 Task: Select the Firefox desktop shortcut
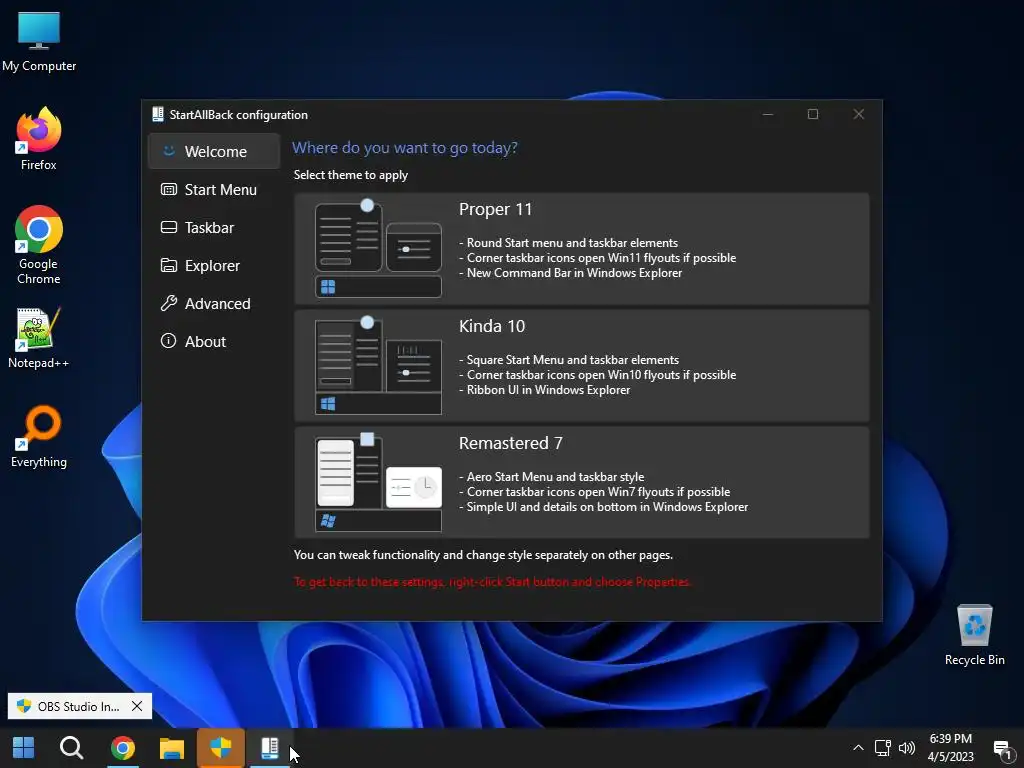click(x=39, y=139)
